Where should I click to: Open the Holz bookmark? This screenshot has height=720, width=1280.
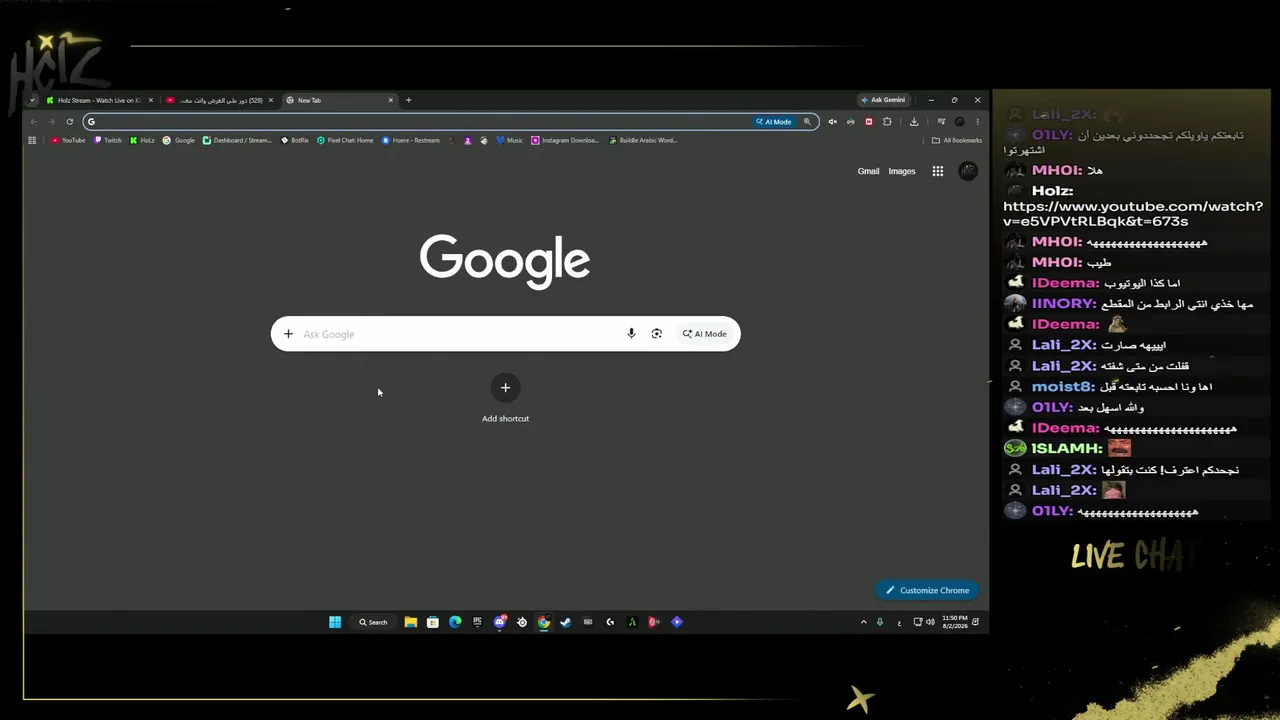[142, 140]
